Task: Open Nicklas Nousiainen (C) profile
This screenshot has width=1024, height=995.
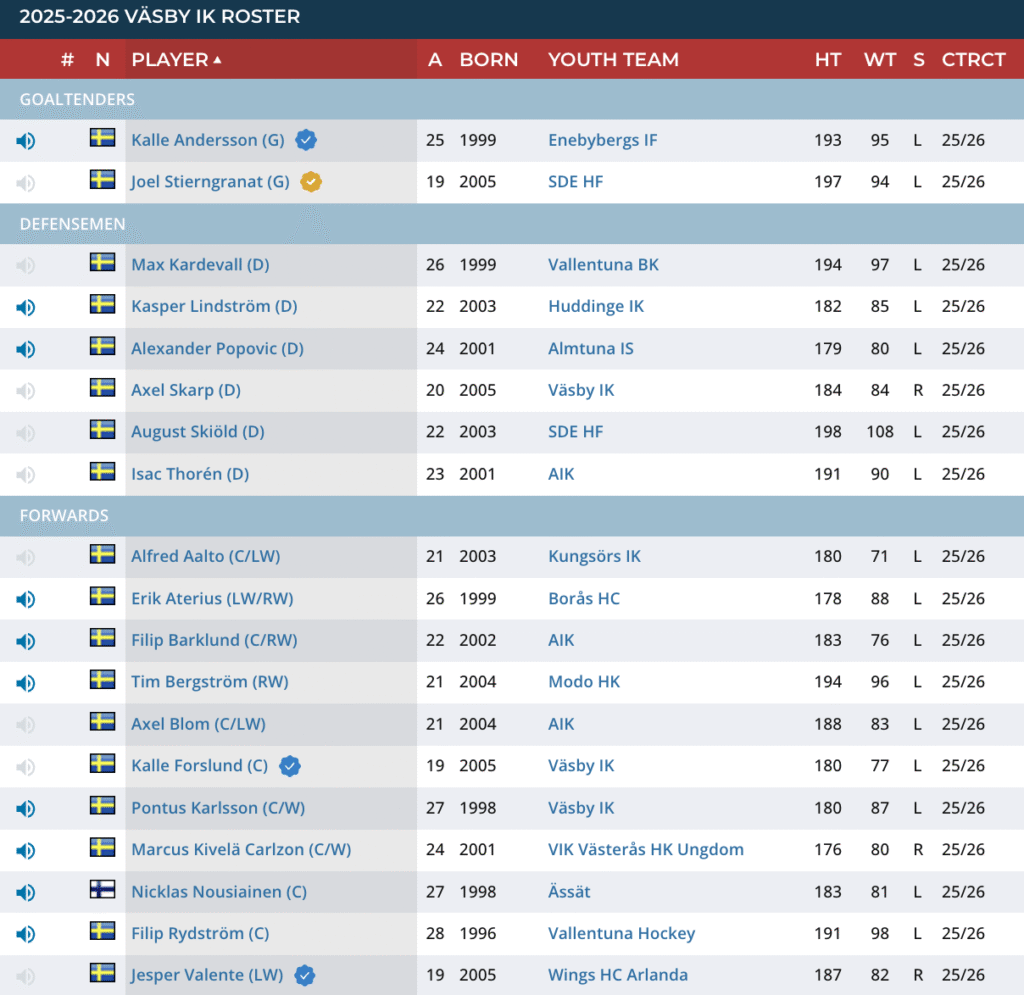Action: click(219, 891)
